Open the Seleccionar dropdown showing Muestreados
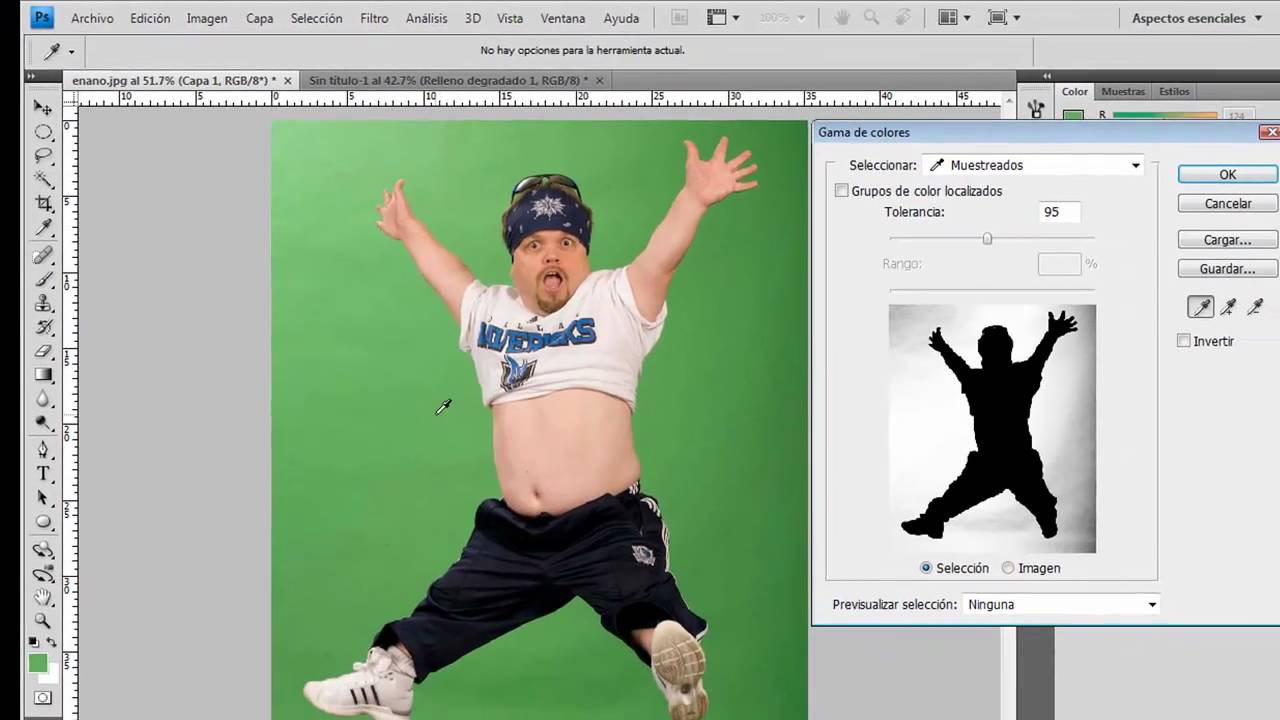Image resolution: width=1280 pixels, height=720 pixels. click(1035, 165)
